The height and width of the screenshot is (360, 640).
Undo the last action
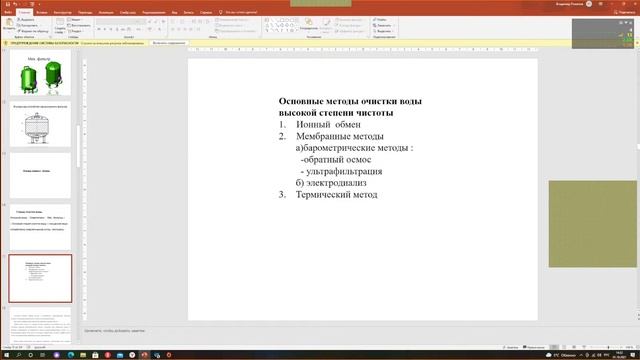coord(15,4)
